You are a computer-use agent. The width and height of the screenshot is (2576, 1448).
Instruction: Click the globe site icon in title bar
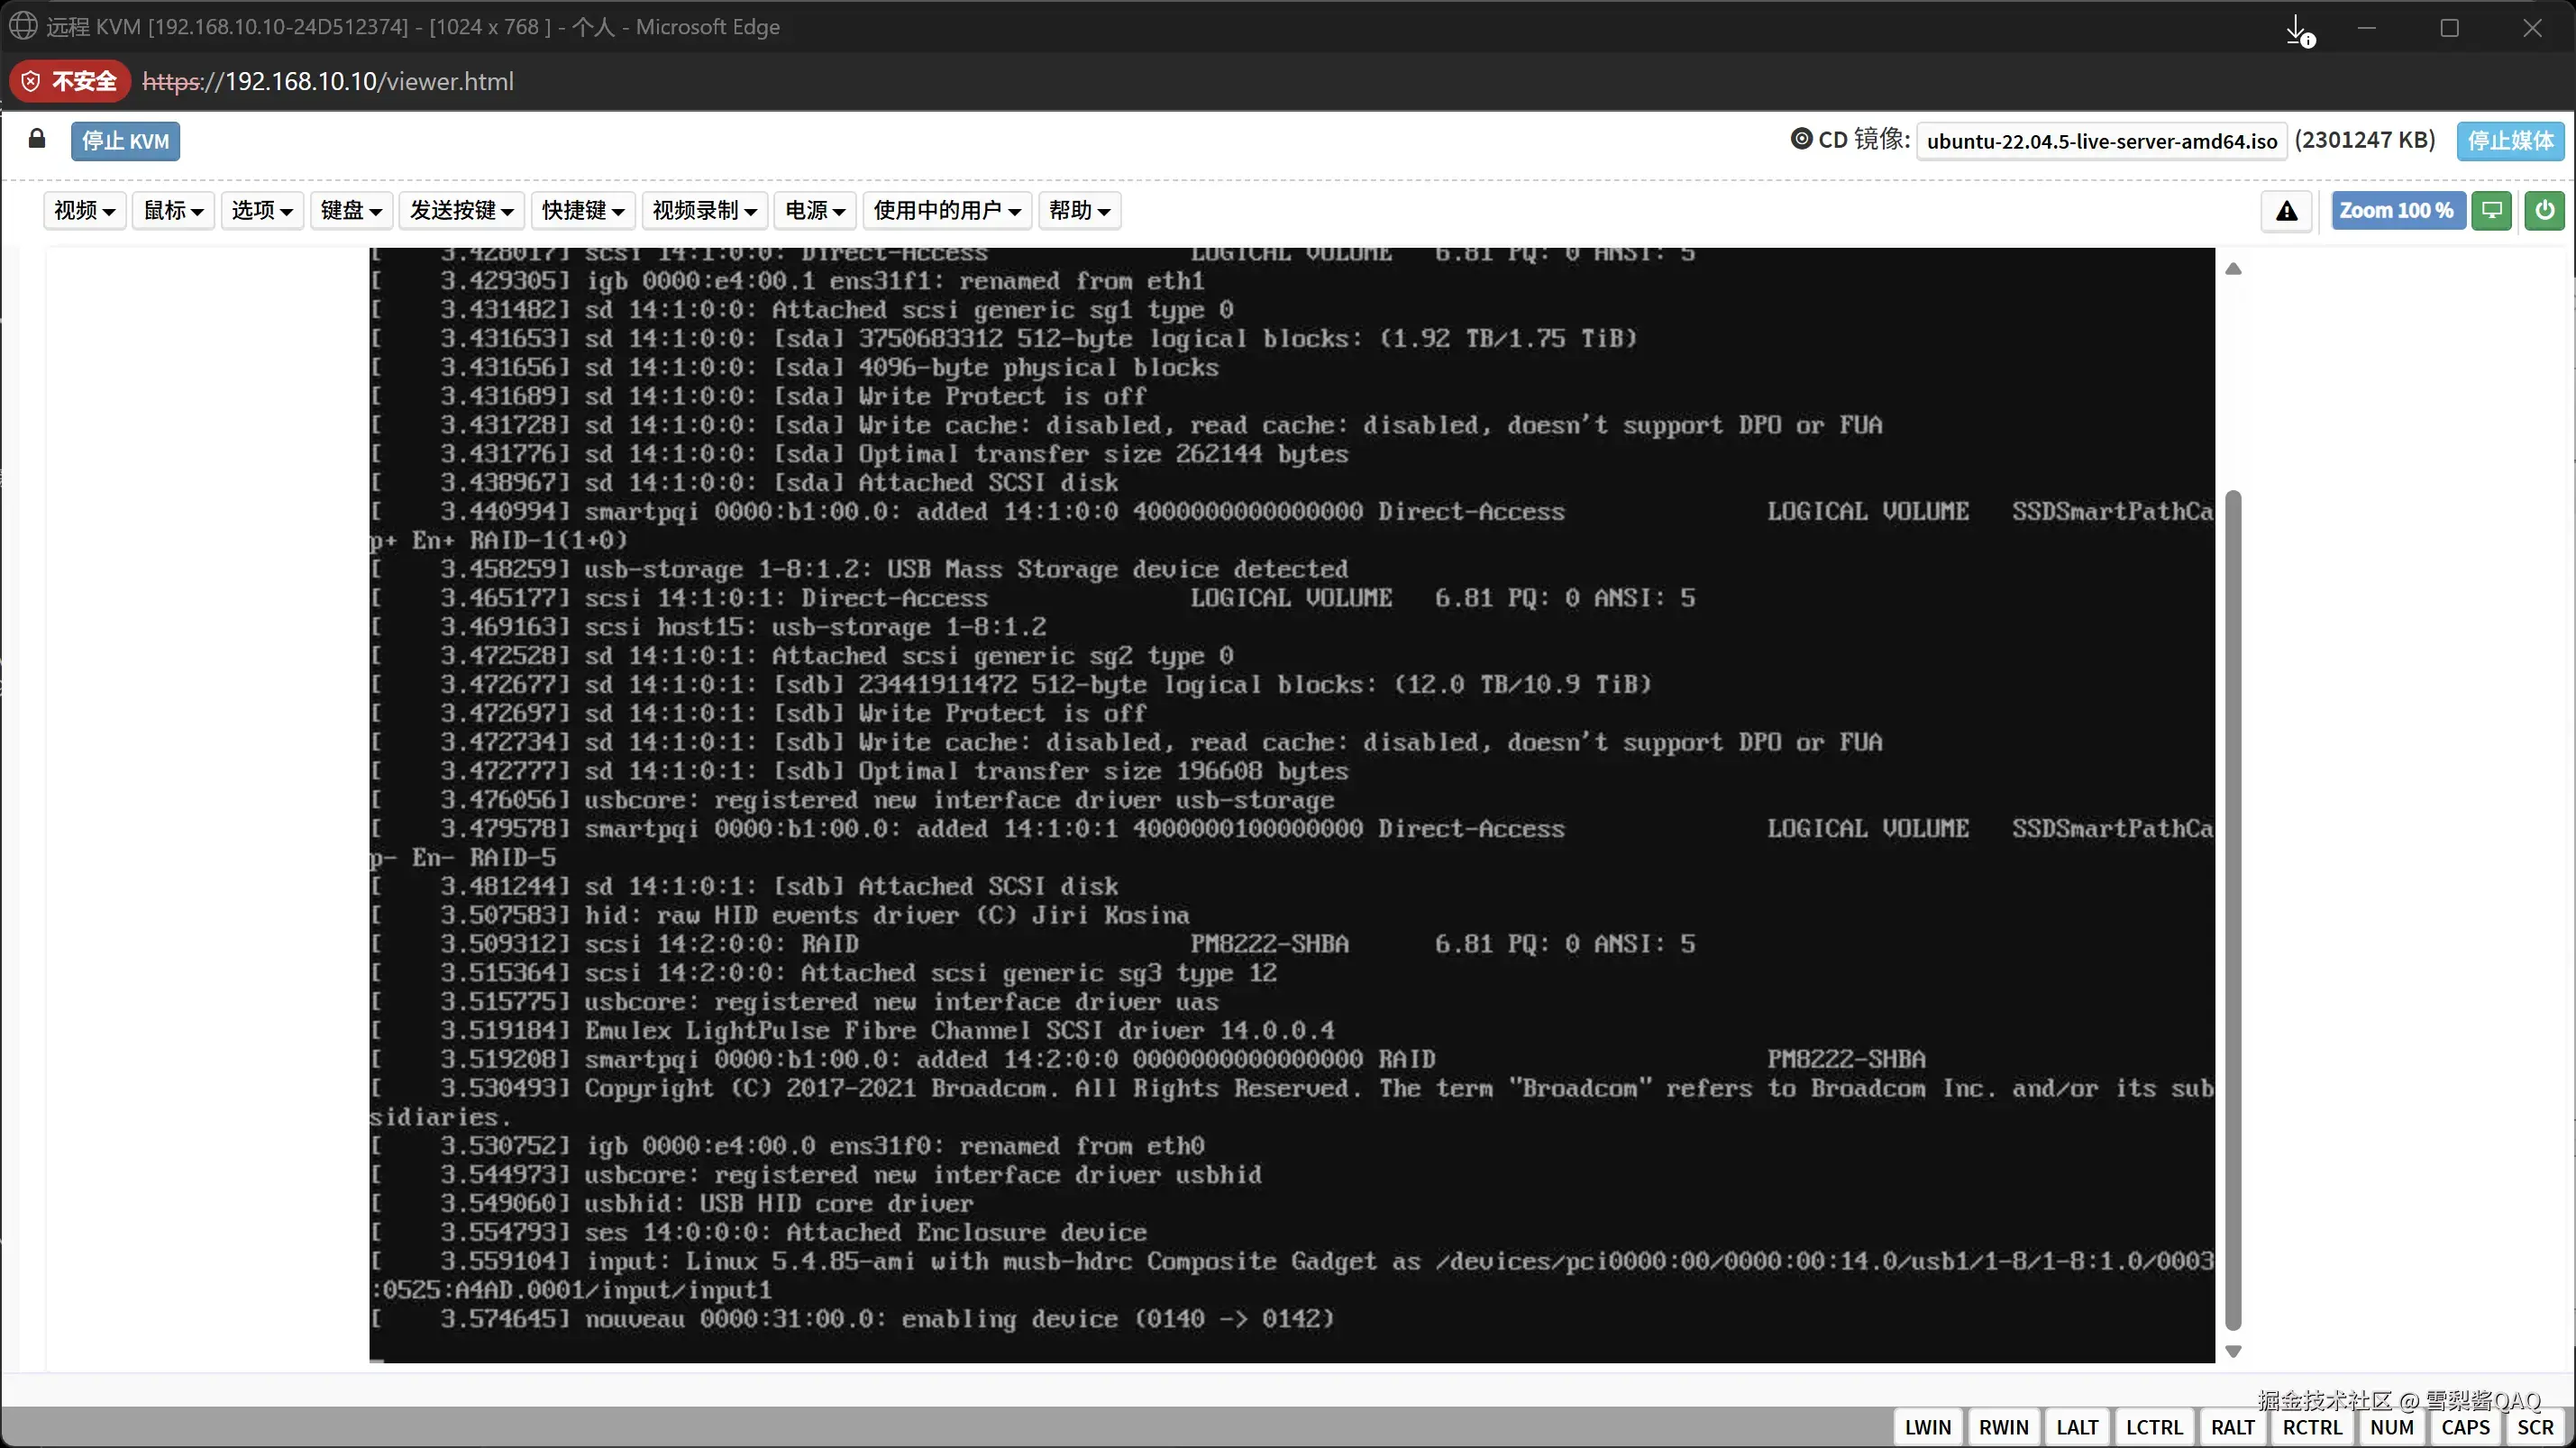click(23, 26)
